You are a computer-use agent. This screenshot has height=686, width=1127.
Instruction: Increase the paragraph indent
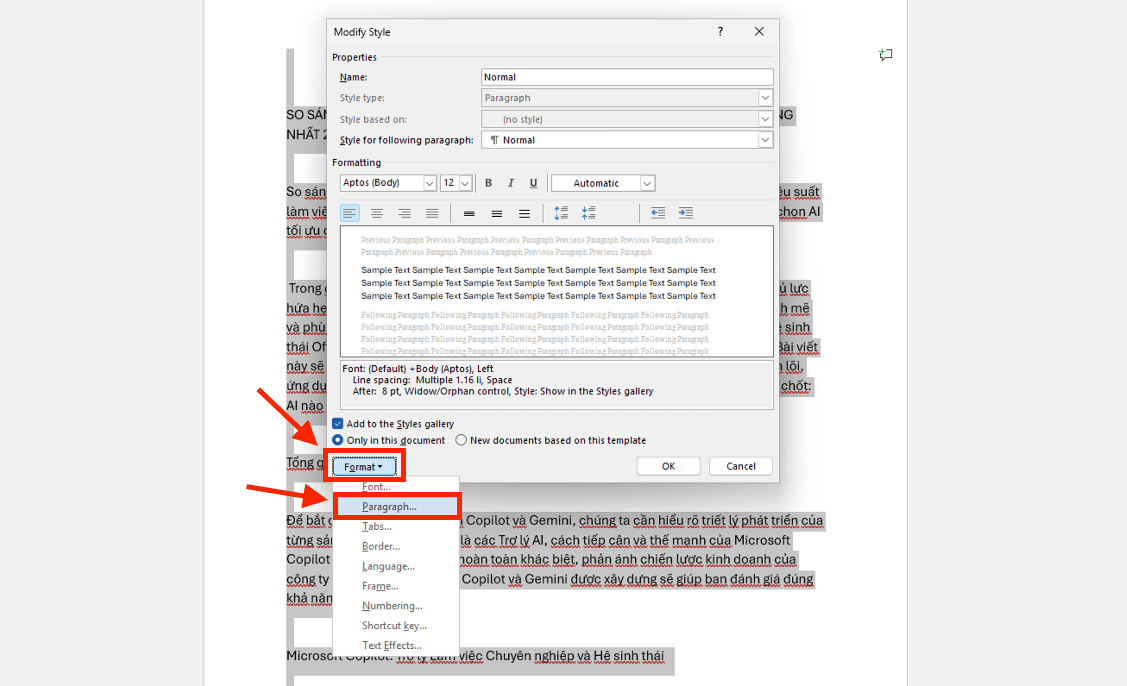click(686, 212)
